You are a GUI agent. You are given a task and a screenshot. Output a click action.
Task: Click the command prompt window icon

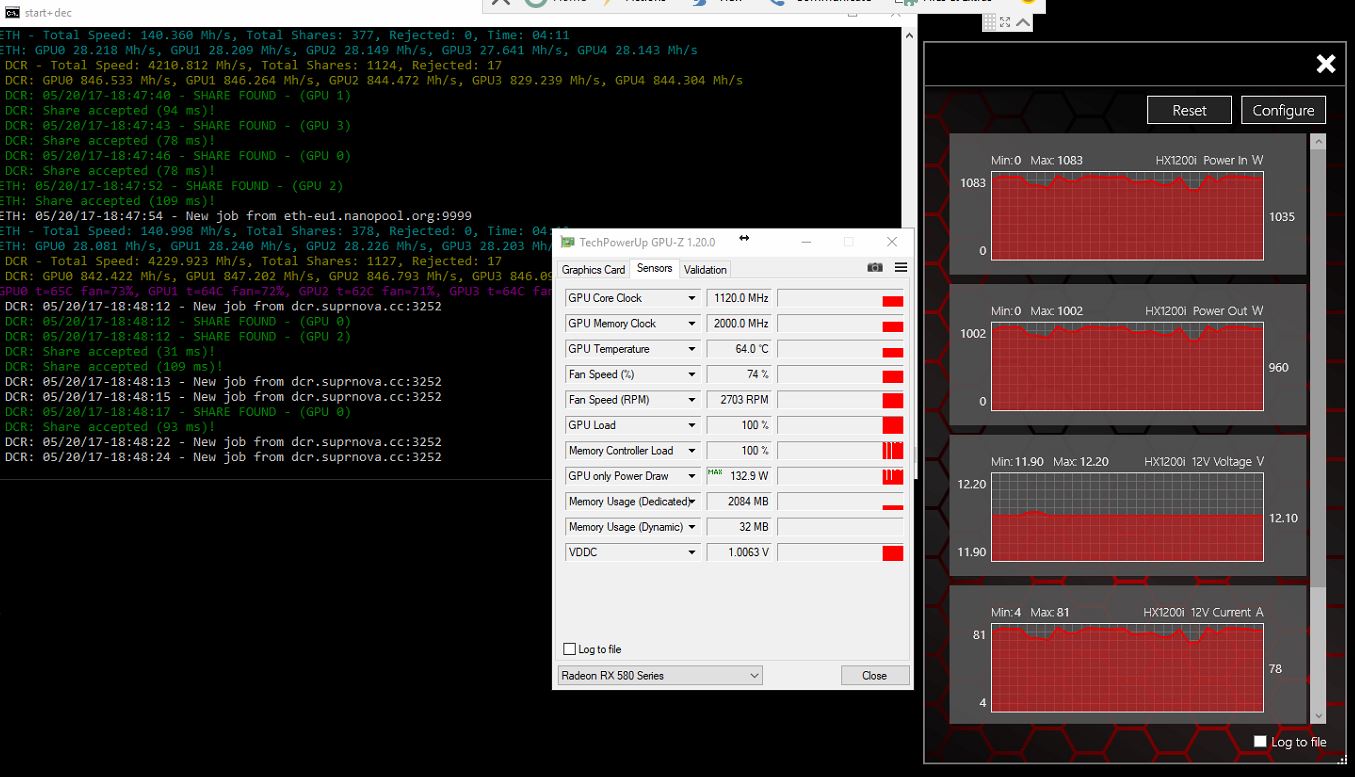coord(11,13)
